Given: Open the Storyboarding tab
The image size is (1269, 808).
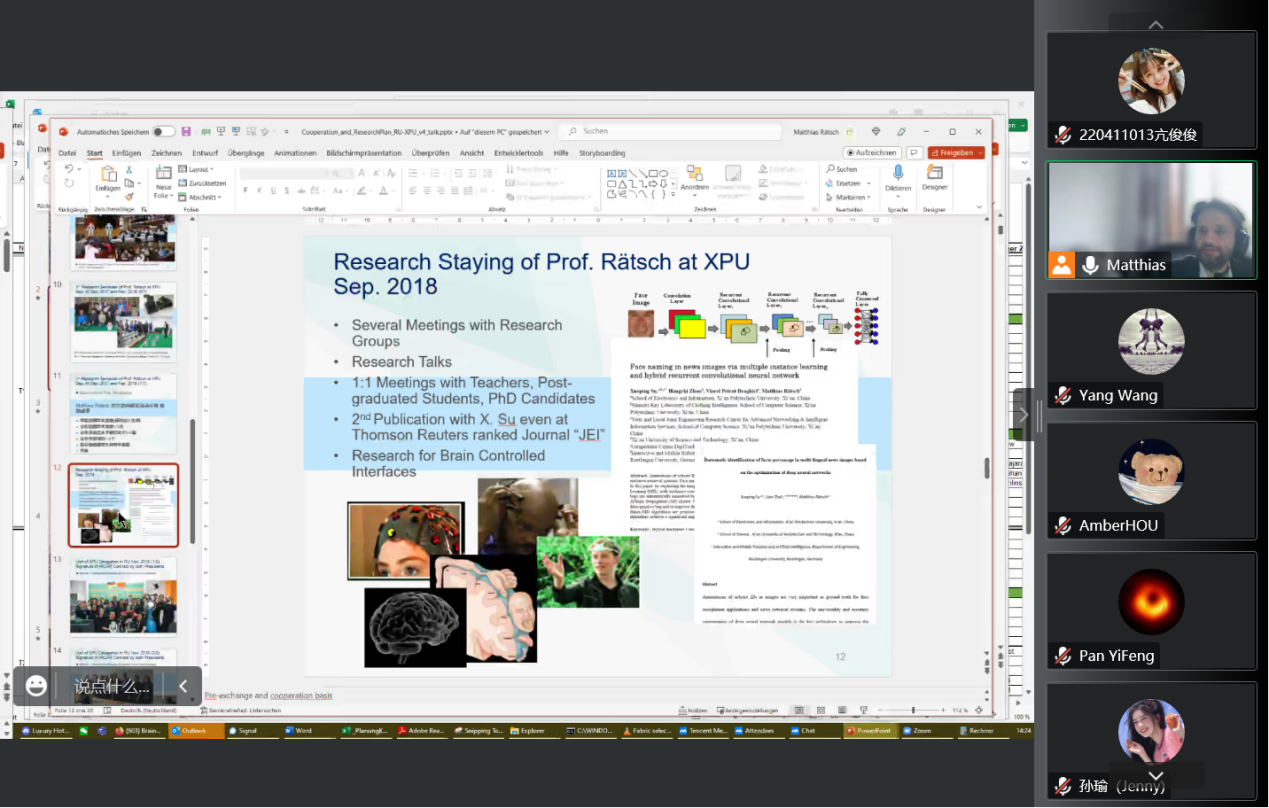Looking at the screenshot, I should coord(602,153).
